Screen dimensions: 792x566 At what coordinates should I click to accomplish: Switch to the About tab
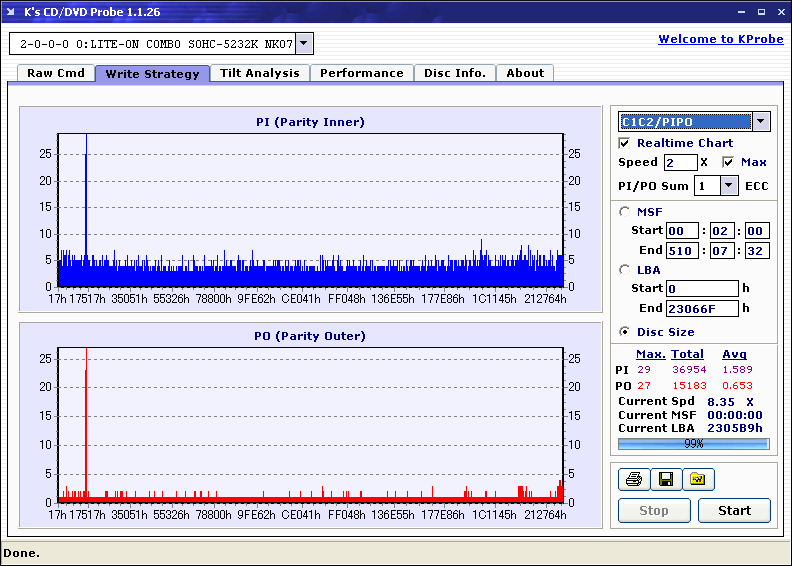pyautogui.click(x=525, y=73)
